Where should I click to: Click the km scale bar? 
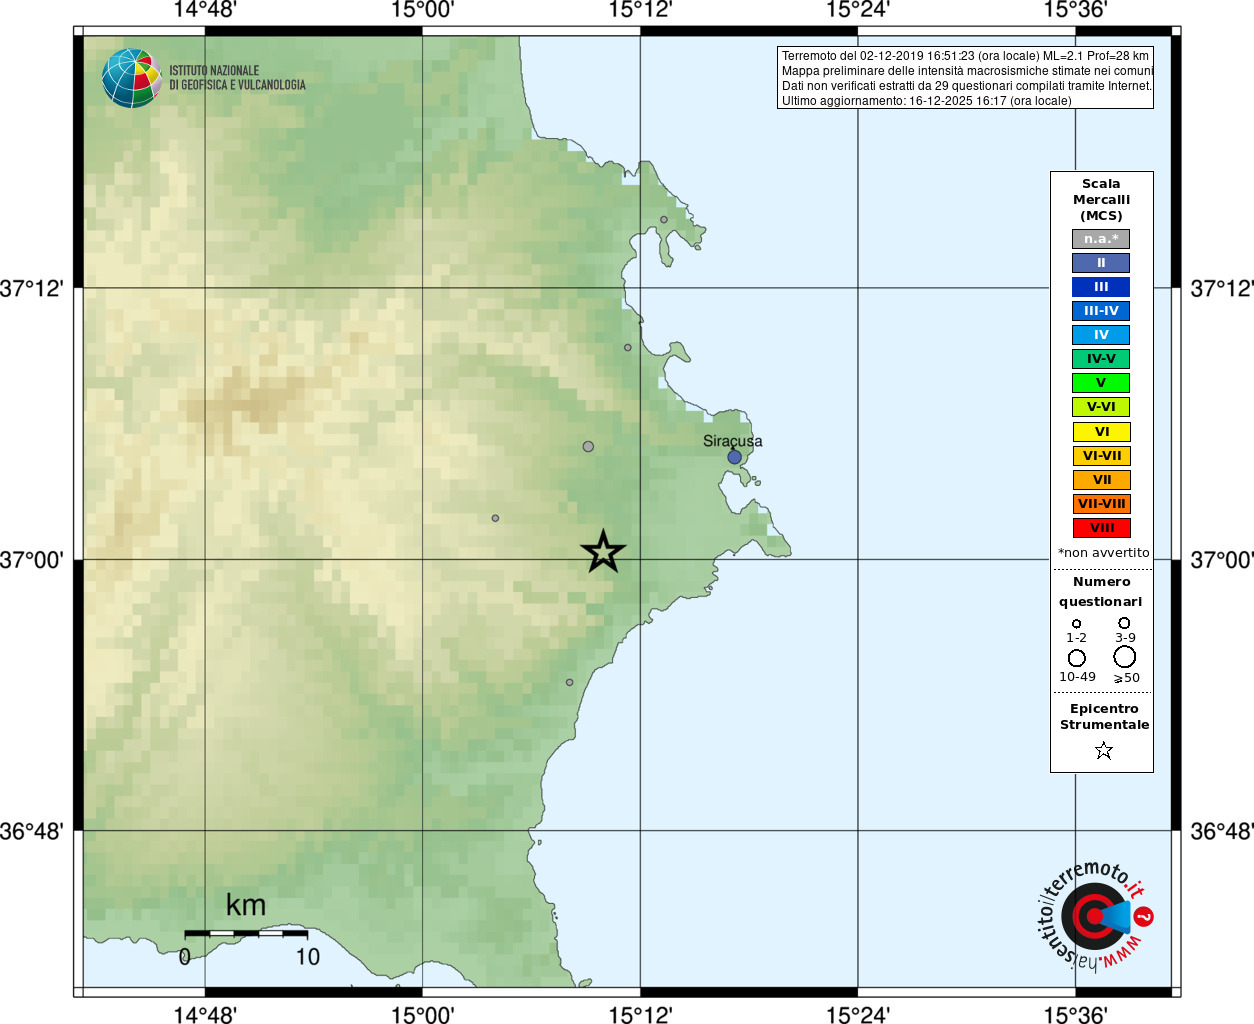[x=246, y=933]
